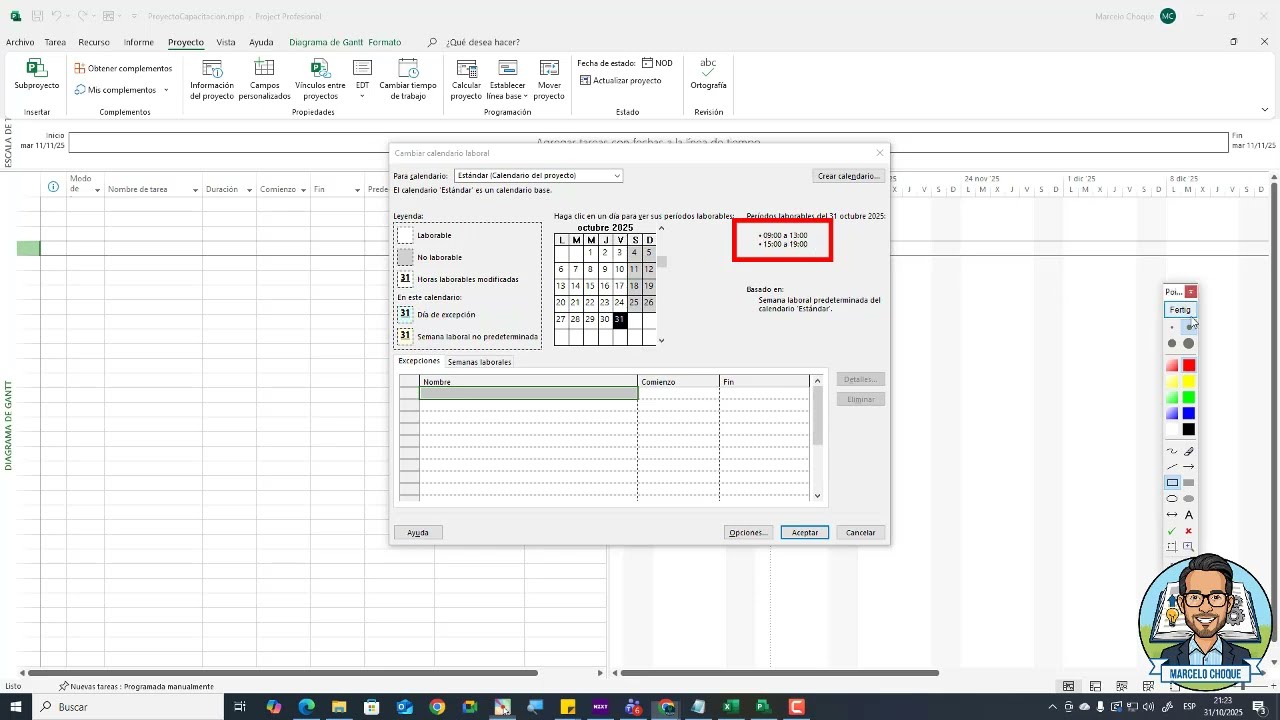Open the Archivo menu

point(20,42)
